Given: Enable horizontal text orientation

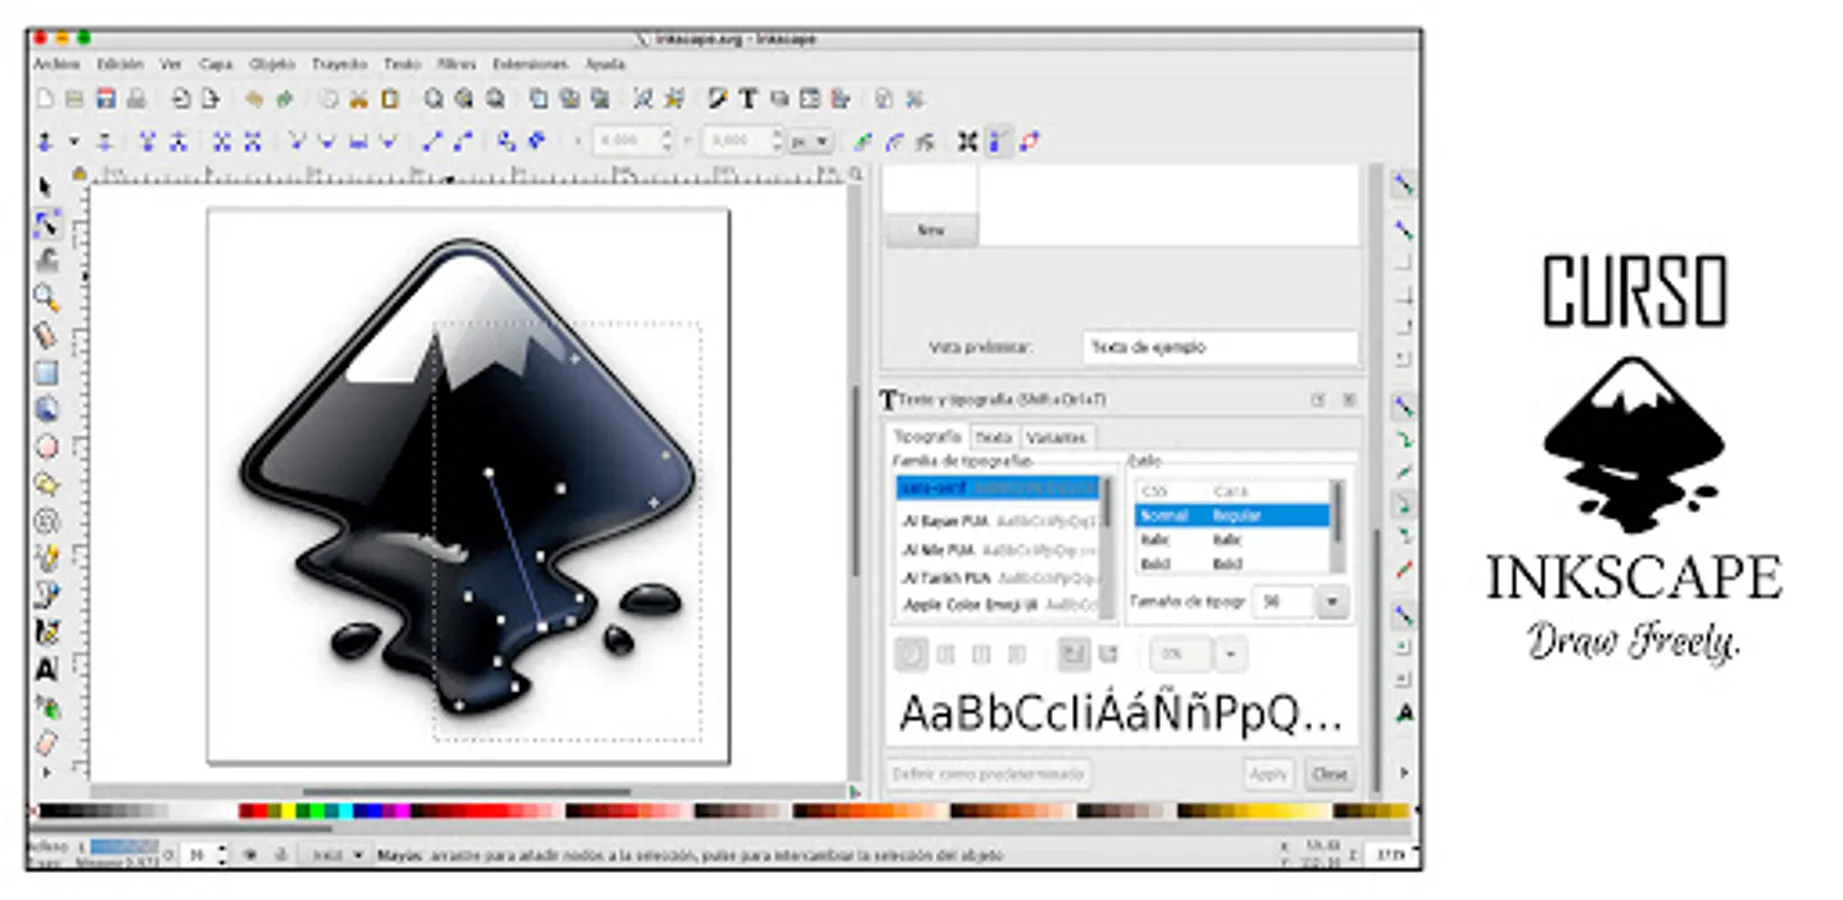Looking at the screenshot, I should pyautogui.click(x=1073, y=655).
